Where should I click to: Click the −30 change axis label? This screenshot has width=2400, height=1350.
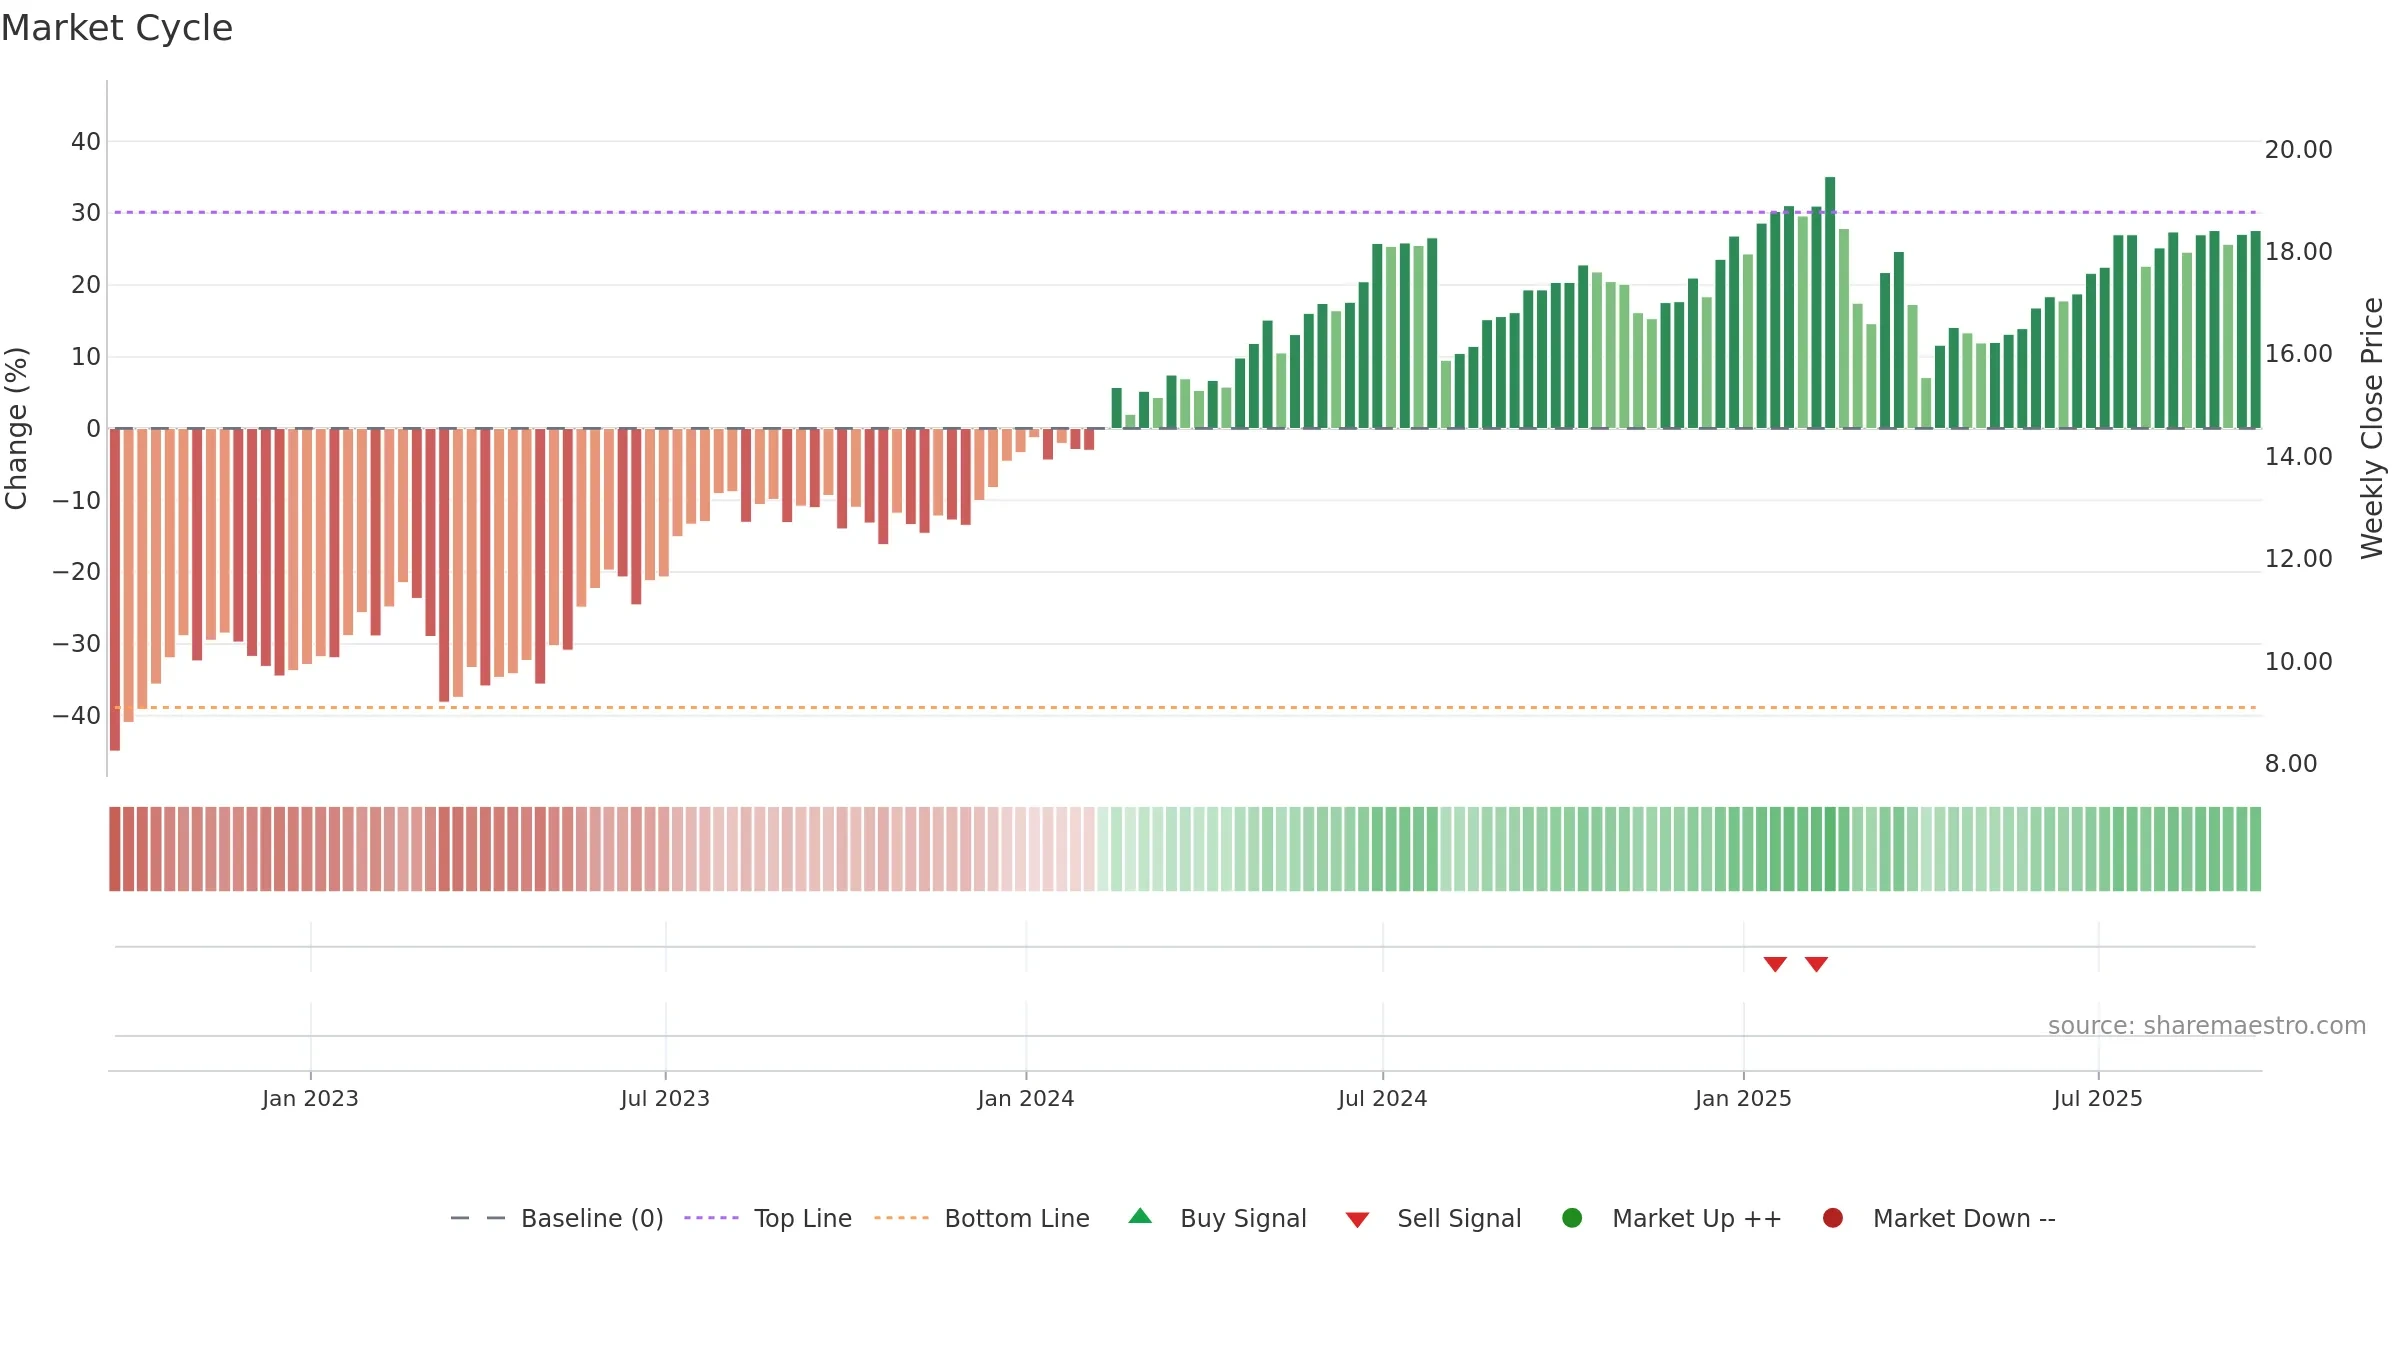point(77,643)
